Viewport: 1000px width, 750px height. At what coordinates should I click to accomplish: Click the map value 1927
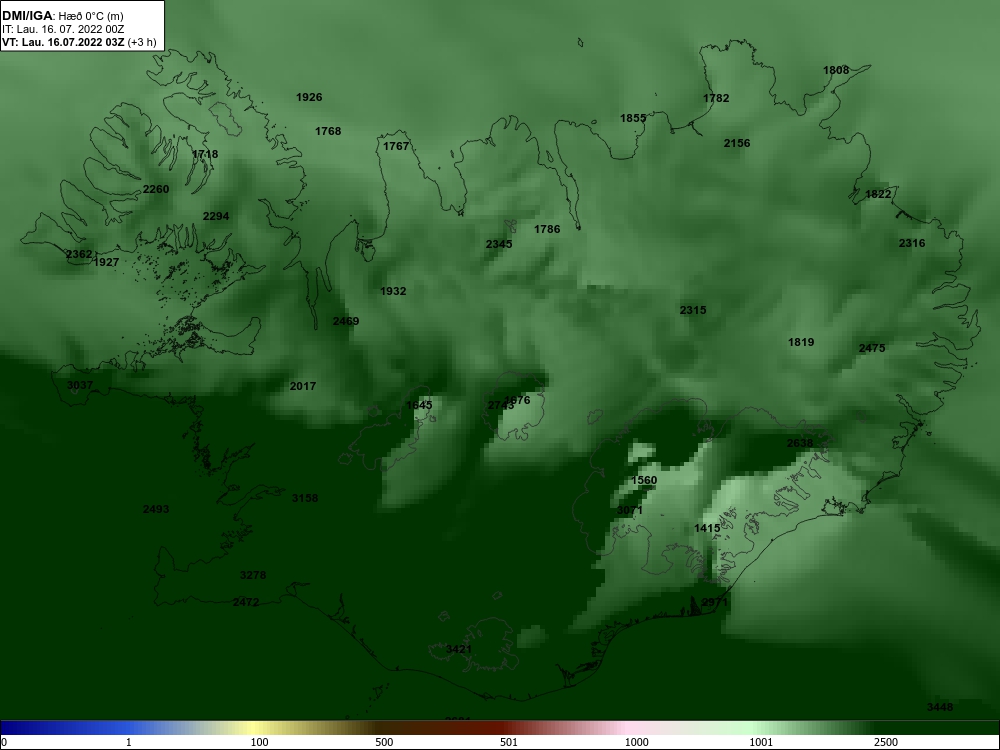pos(106,262)
